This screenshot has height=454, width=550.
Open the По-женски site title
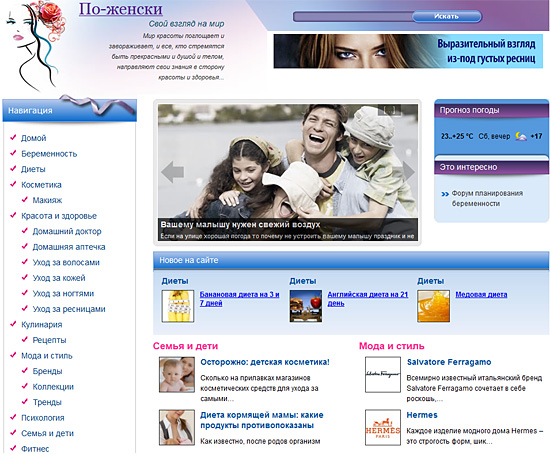[121, 9]
